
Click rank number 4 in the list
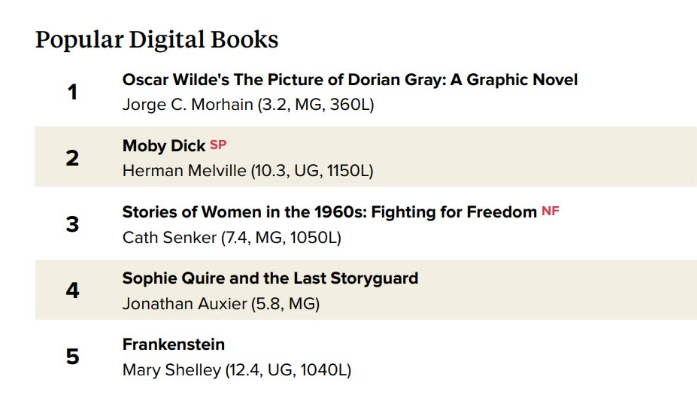tap(72, 291)
